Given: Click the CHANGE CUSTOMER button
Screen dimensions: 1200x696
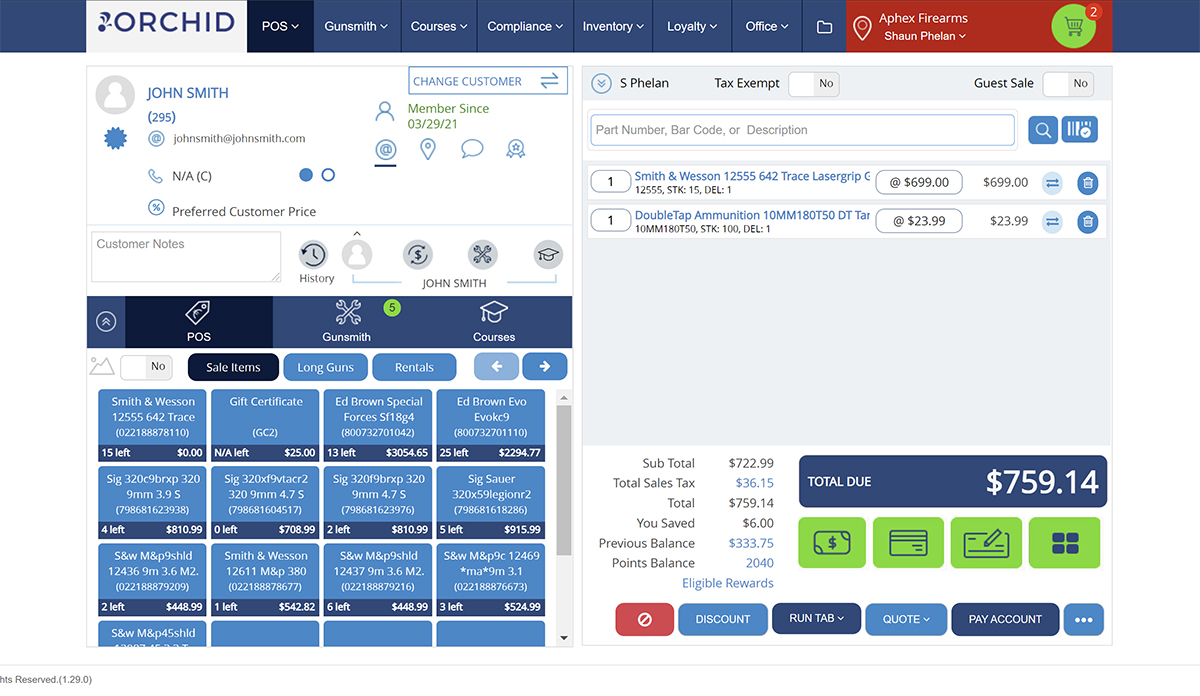Looking at the screenshot, I should point(488,81).
